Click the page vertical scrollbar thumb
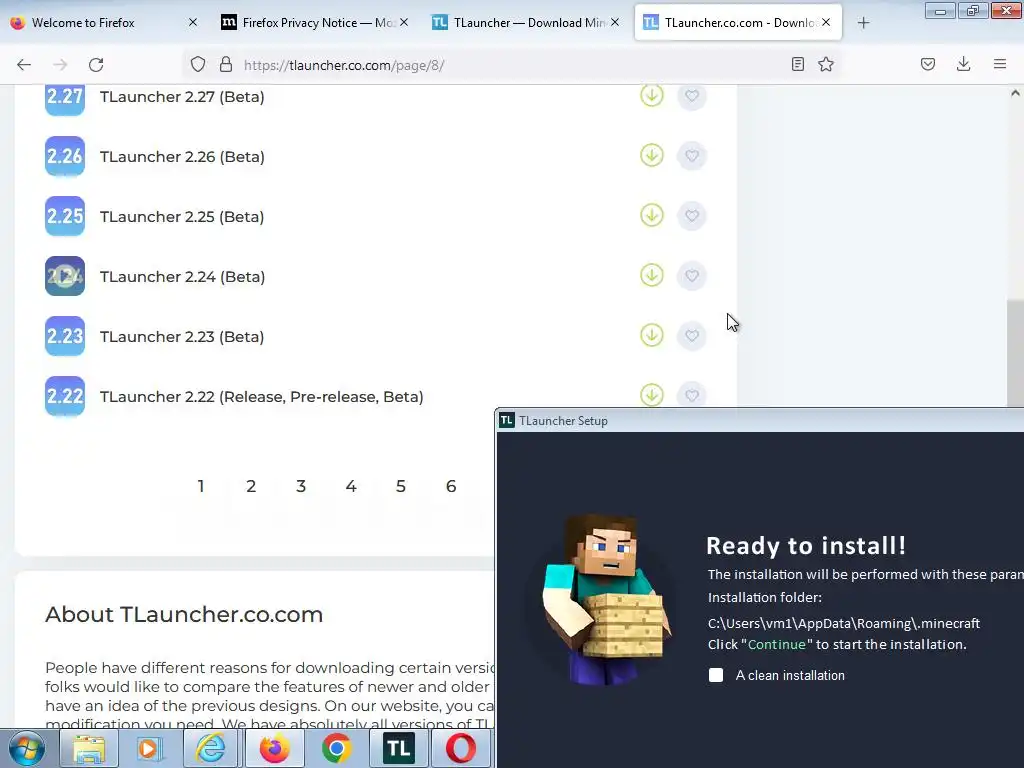Image resolution: width=1024 pixels, height=768 pixels. click(1015, 353)
